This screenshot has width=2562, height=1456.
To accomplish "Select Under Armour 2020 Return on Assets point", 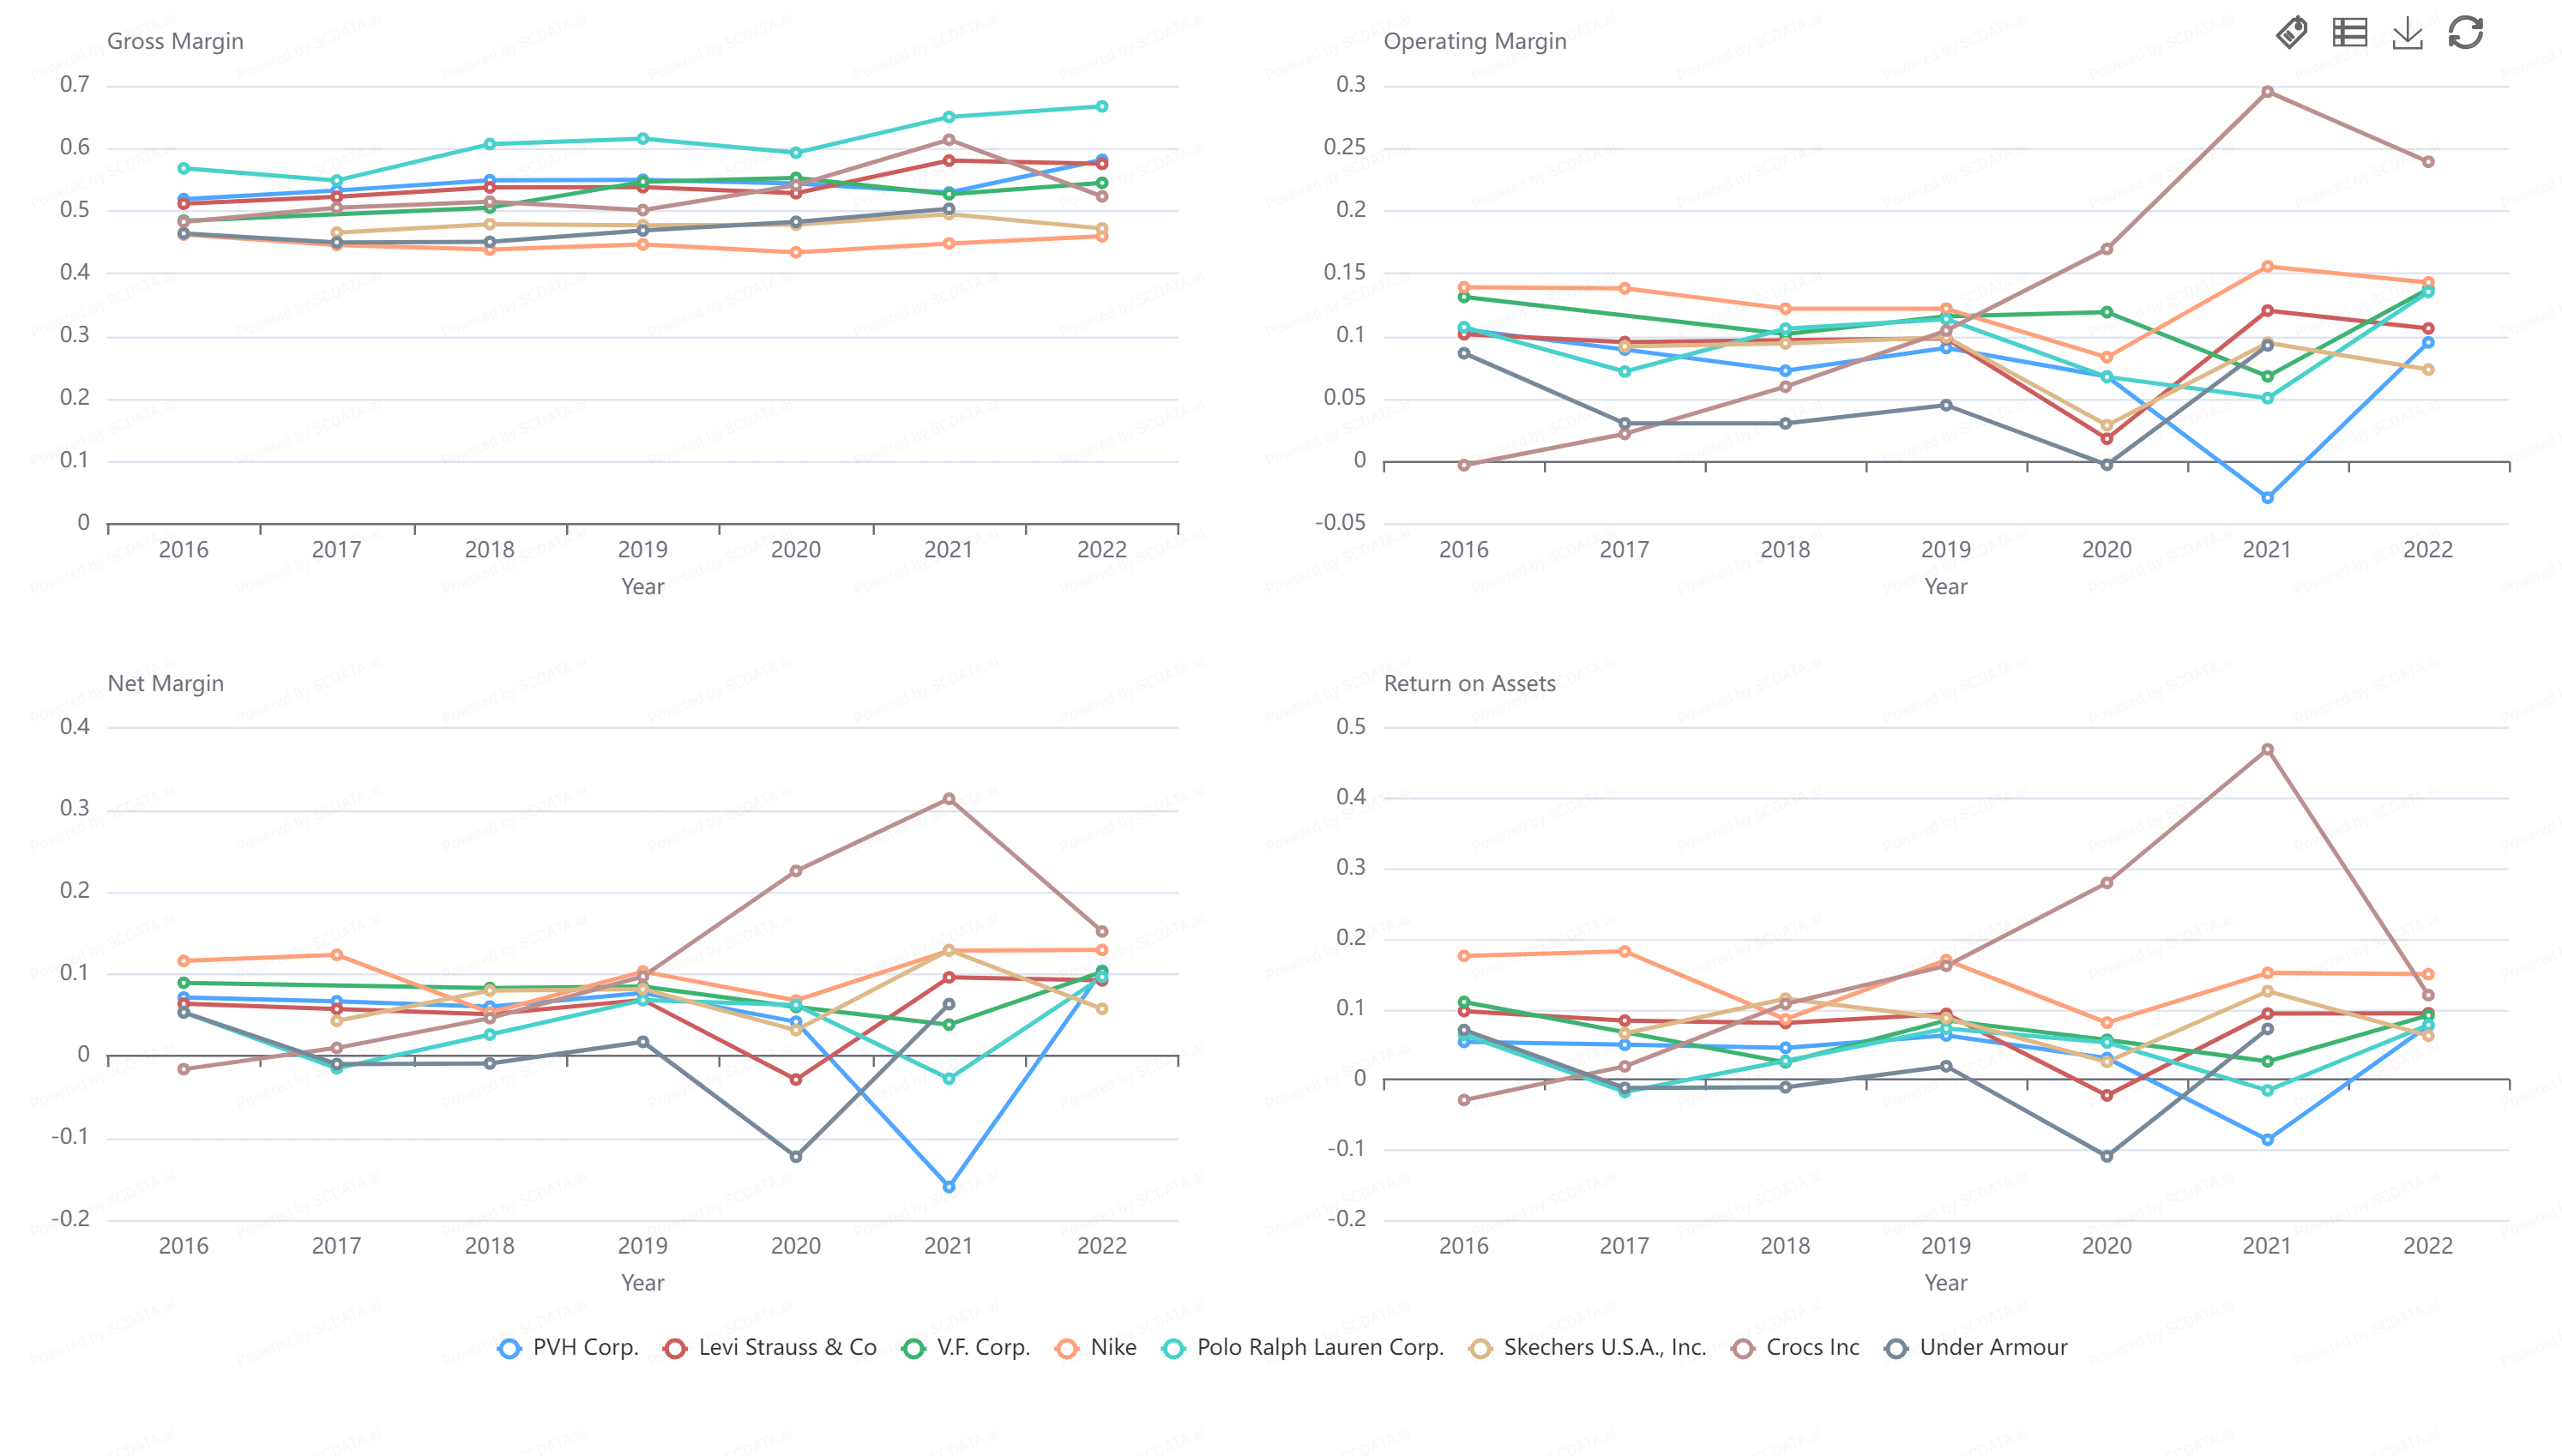I will coord(2106,1156).
